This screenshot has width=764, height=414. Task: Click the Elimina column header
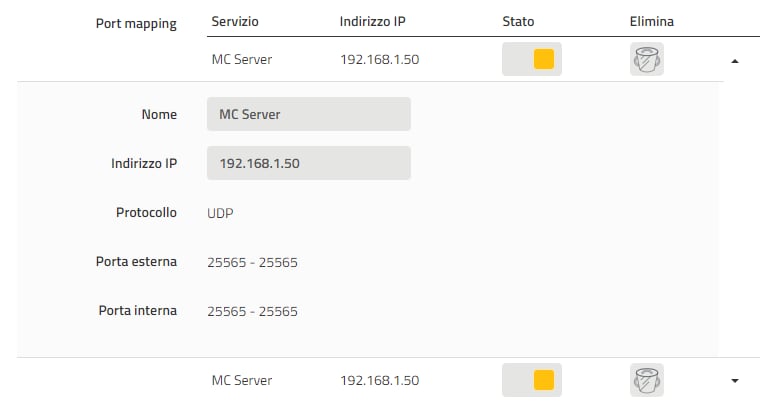tap(651, 21)
